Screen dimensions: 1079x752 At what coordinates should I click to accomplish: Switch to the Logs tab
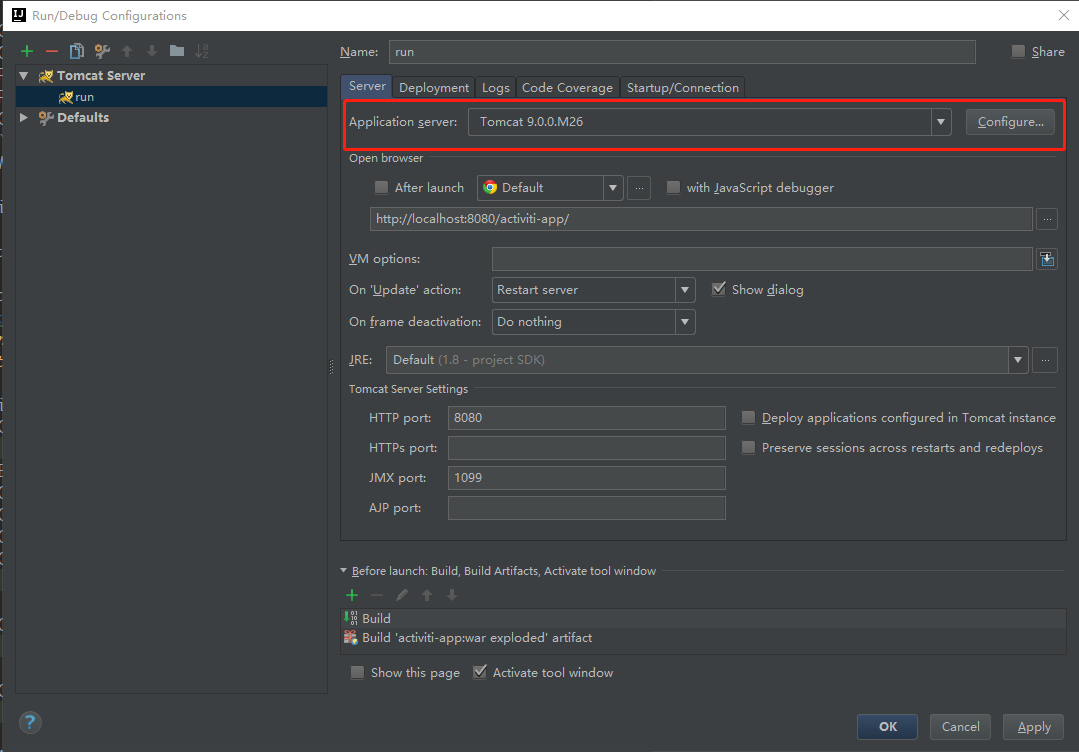click(x=495, y=87)
